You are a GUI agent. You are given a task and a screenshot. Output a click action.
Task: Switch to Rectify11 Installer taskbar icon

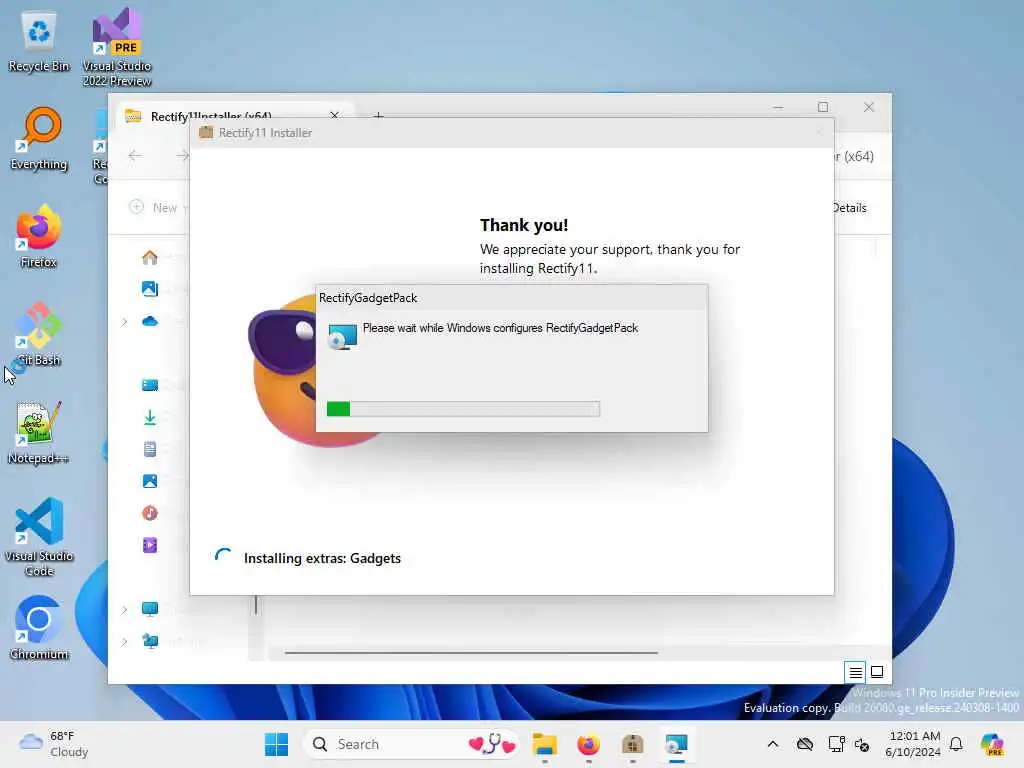pos(633,744)
